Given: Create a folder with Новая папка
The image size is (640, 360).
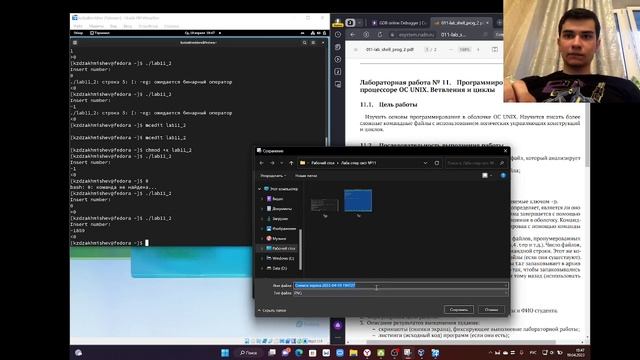Looking at the screenshot, I should tap(306, 176).
